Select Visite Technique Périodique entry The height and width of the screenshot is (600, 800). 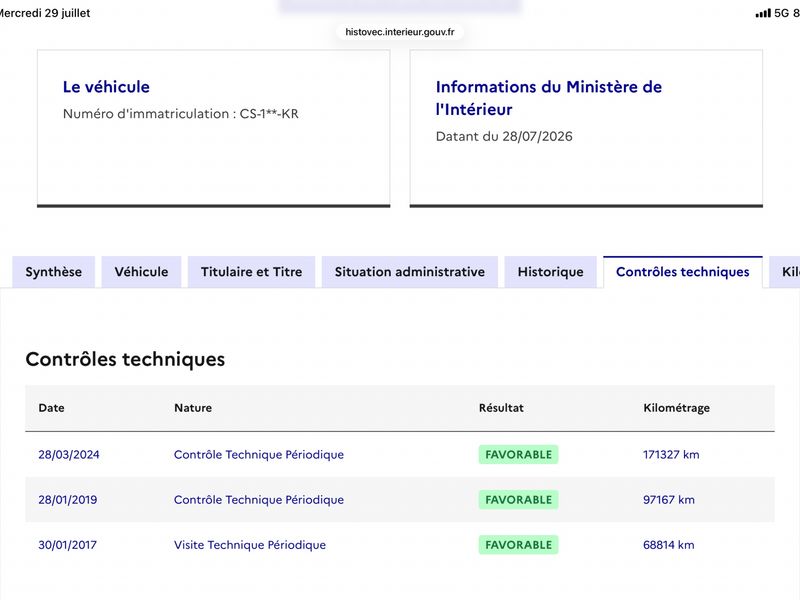click(250, 545)
